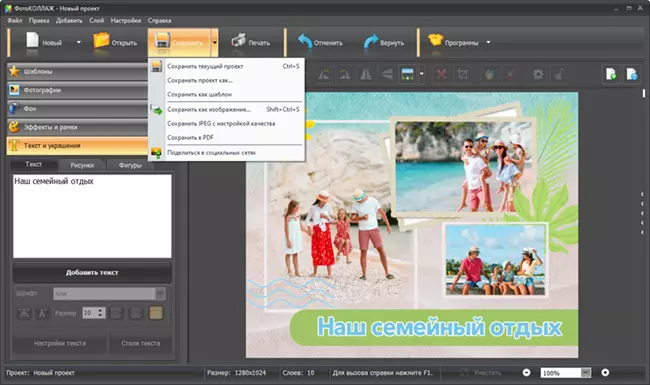Click the Настройки текста button

tap(60, 343)
